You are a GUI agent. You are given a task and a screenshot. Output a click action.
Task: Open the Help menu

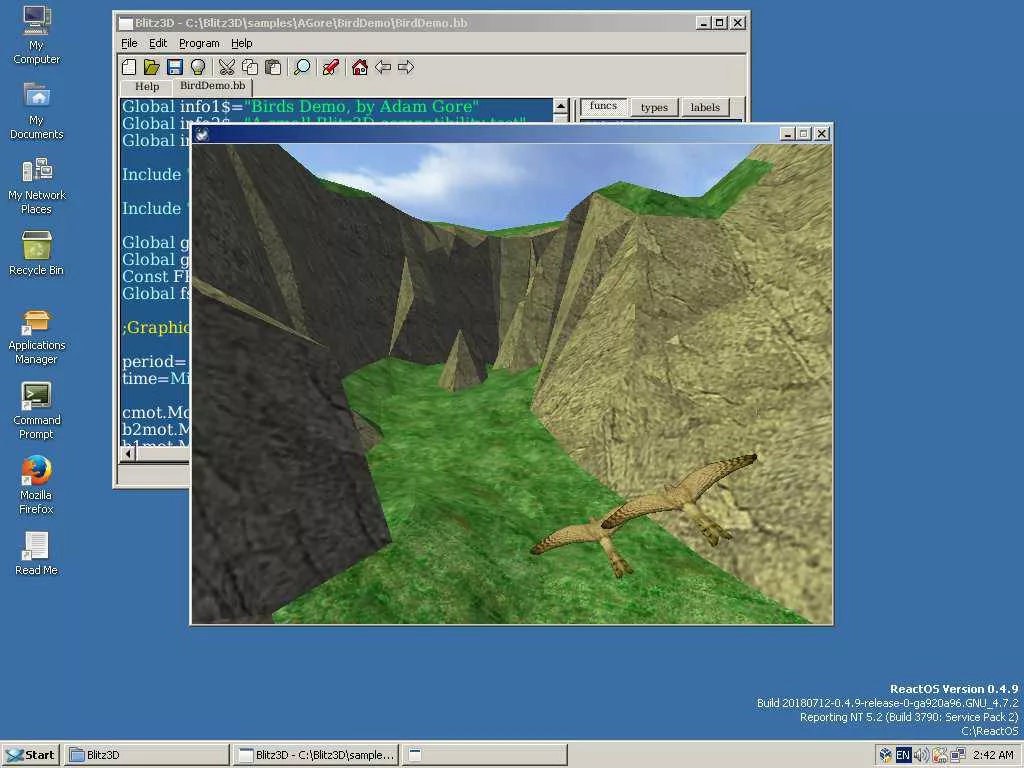tap(242, 43)
